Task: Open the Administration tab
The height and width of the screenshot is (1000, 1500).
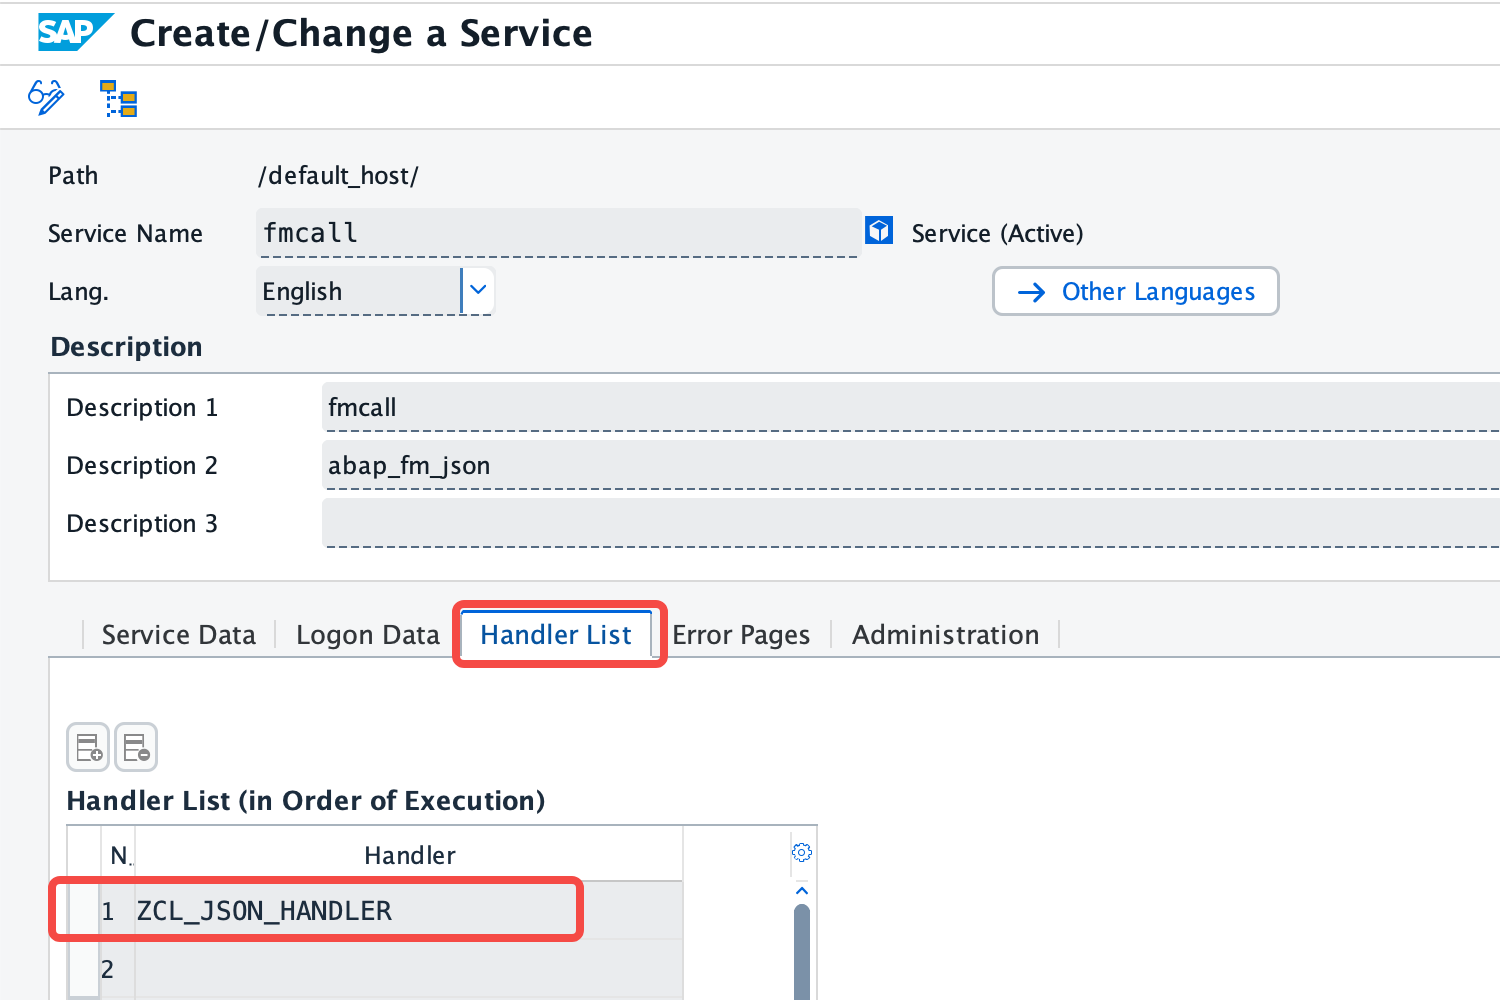Action: pyautogui.click(x=946, y=635)
